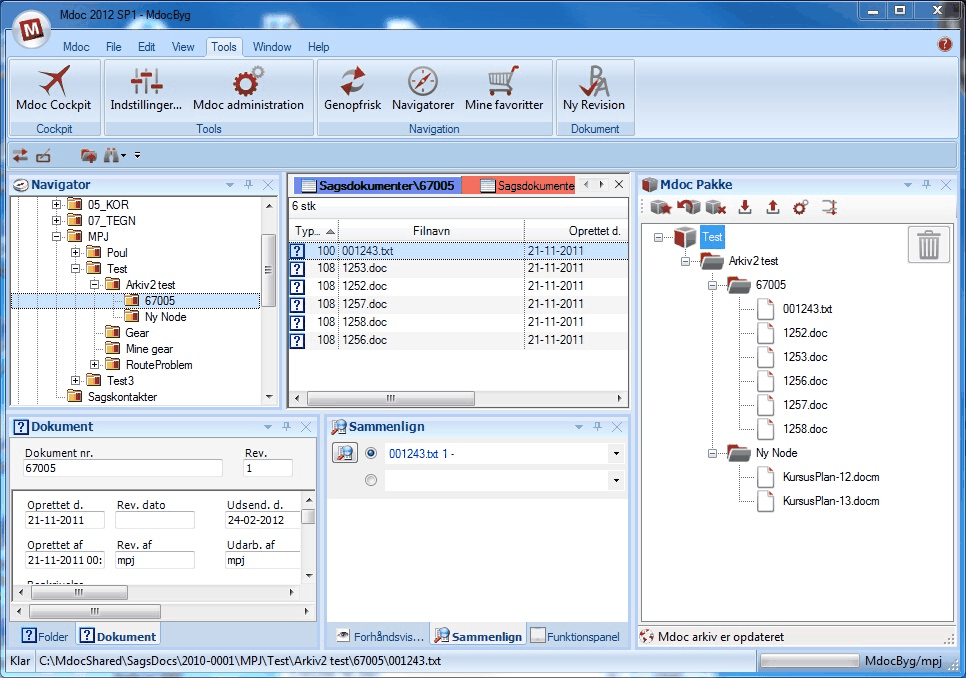966x678 pixels.
Task: Select the Sagskontakter folder in Navigator
Action: tap(122, 397)
